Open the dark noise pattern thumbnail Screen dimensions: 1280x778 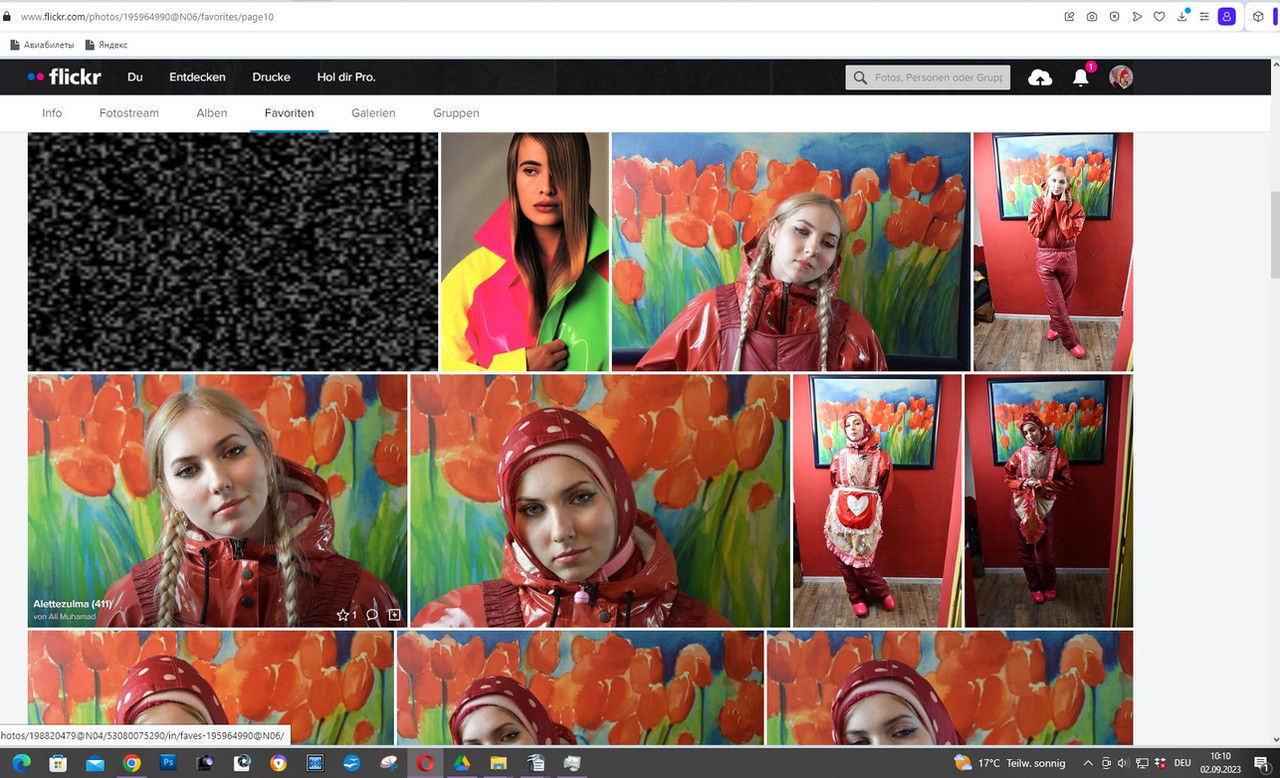coord(233,252)
